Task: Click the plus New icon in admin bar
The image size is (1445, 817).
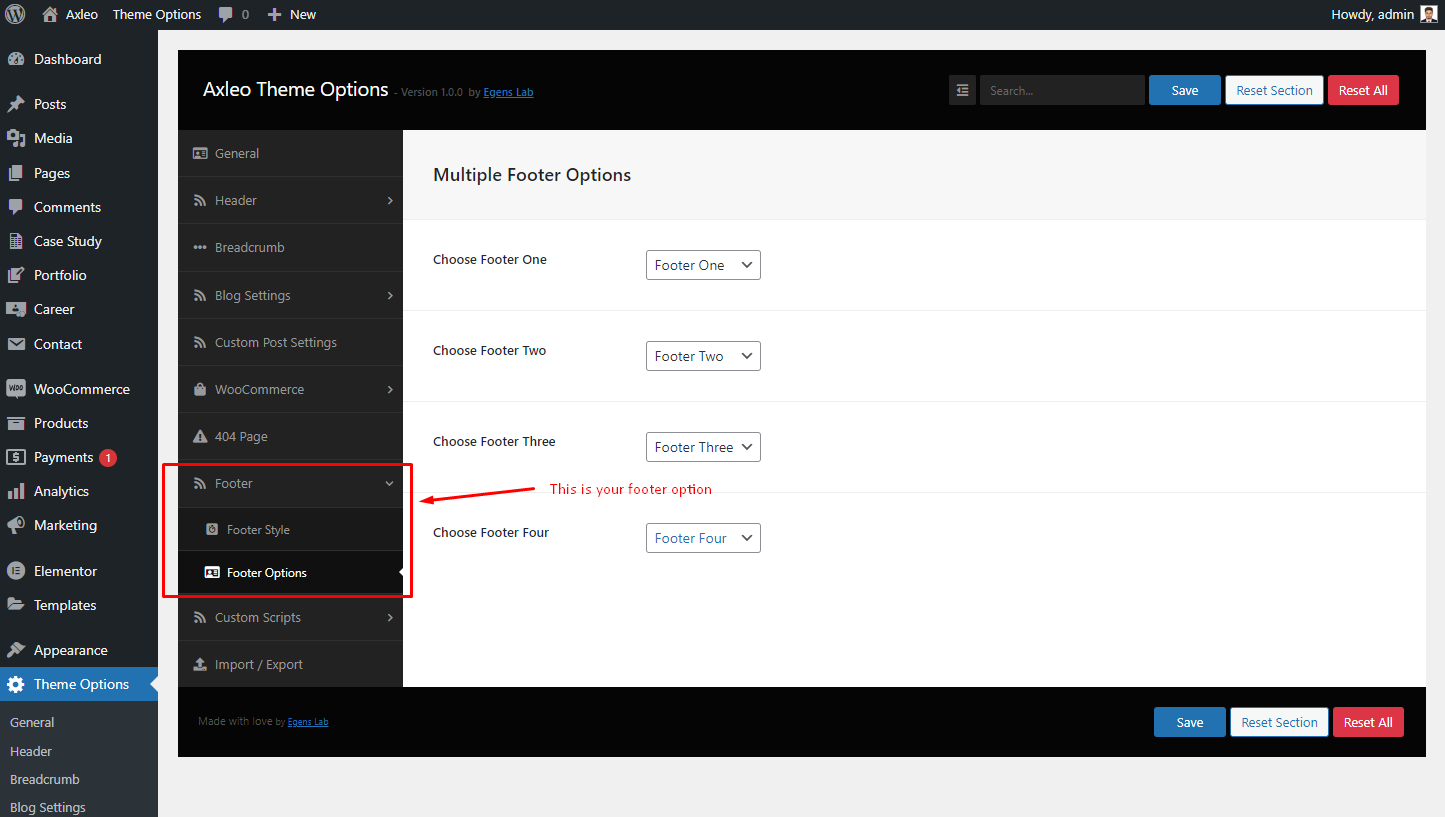Action: pyautogui.click(x=275, y=14)
